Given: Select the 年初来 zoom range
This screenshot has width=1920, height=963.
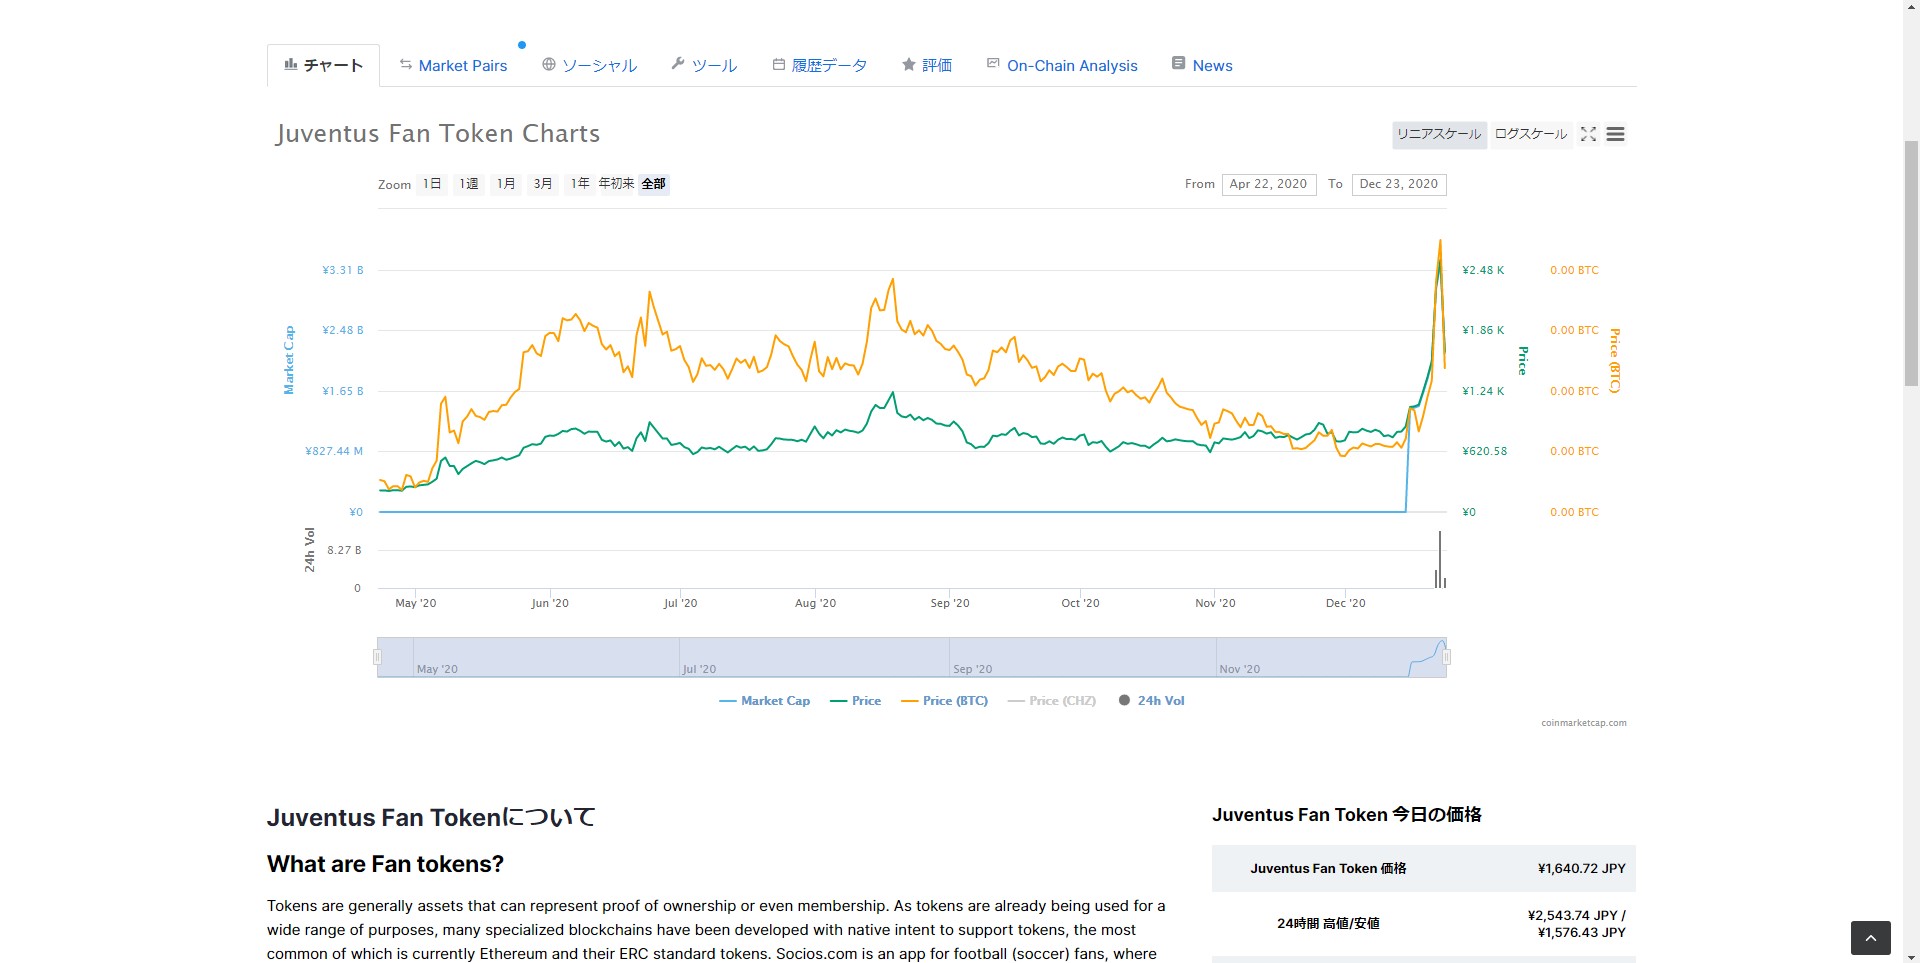Looking at the screenshot, I should point(616,184).
